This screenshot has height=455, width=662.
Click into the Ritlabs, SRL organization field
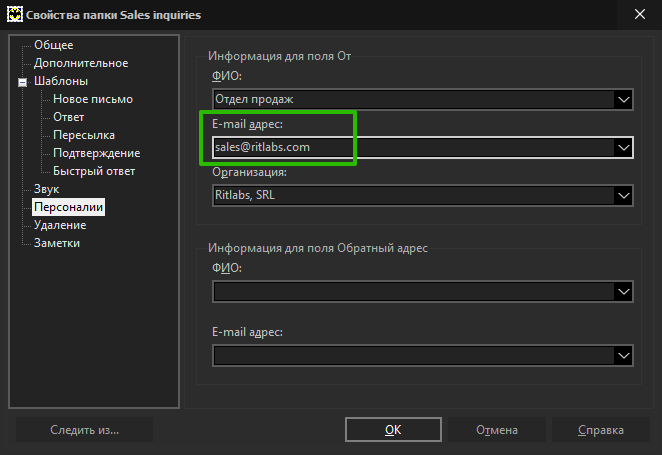point(413,195)
